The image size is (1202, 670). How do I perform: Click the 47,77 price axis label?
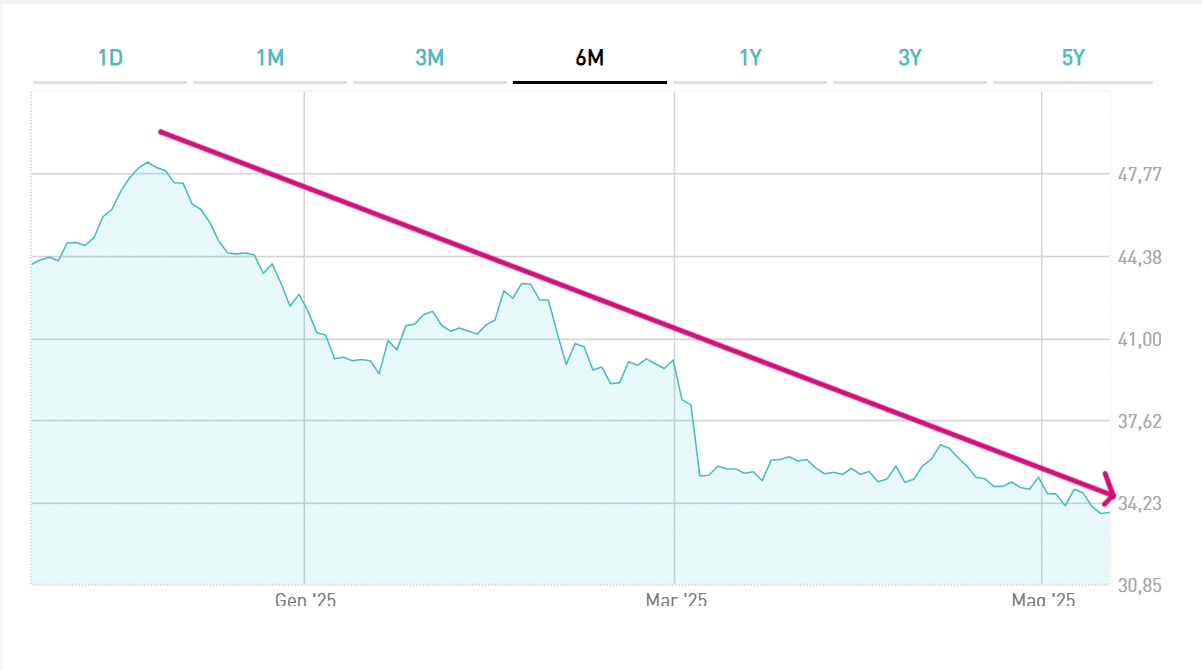click(x=1139, y=175)
